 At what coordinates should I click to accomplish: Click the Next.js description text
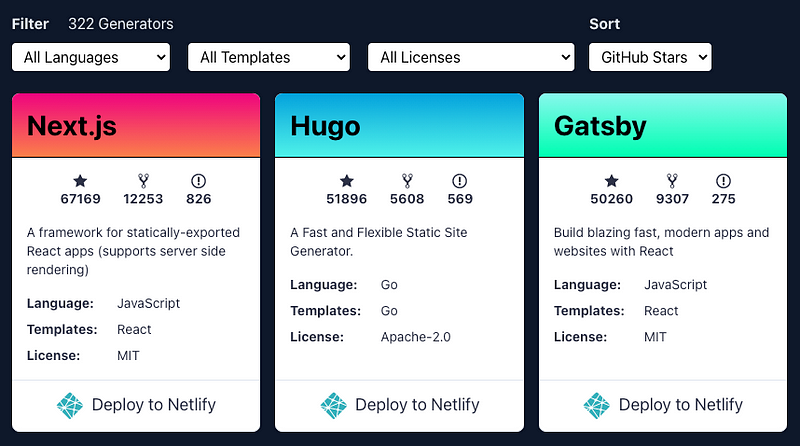[133, 251]
